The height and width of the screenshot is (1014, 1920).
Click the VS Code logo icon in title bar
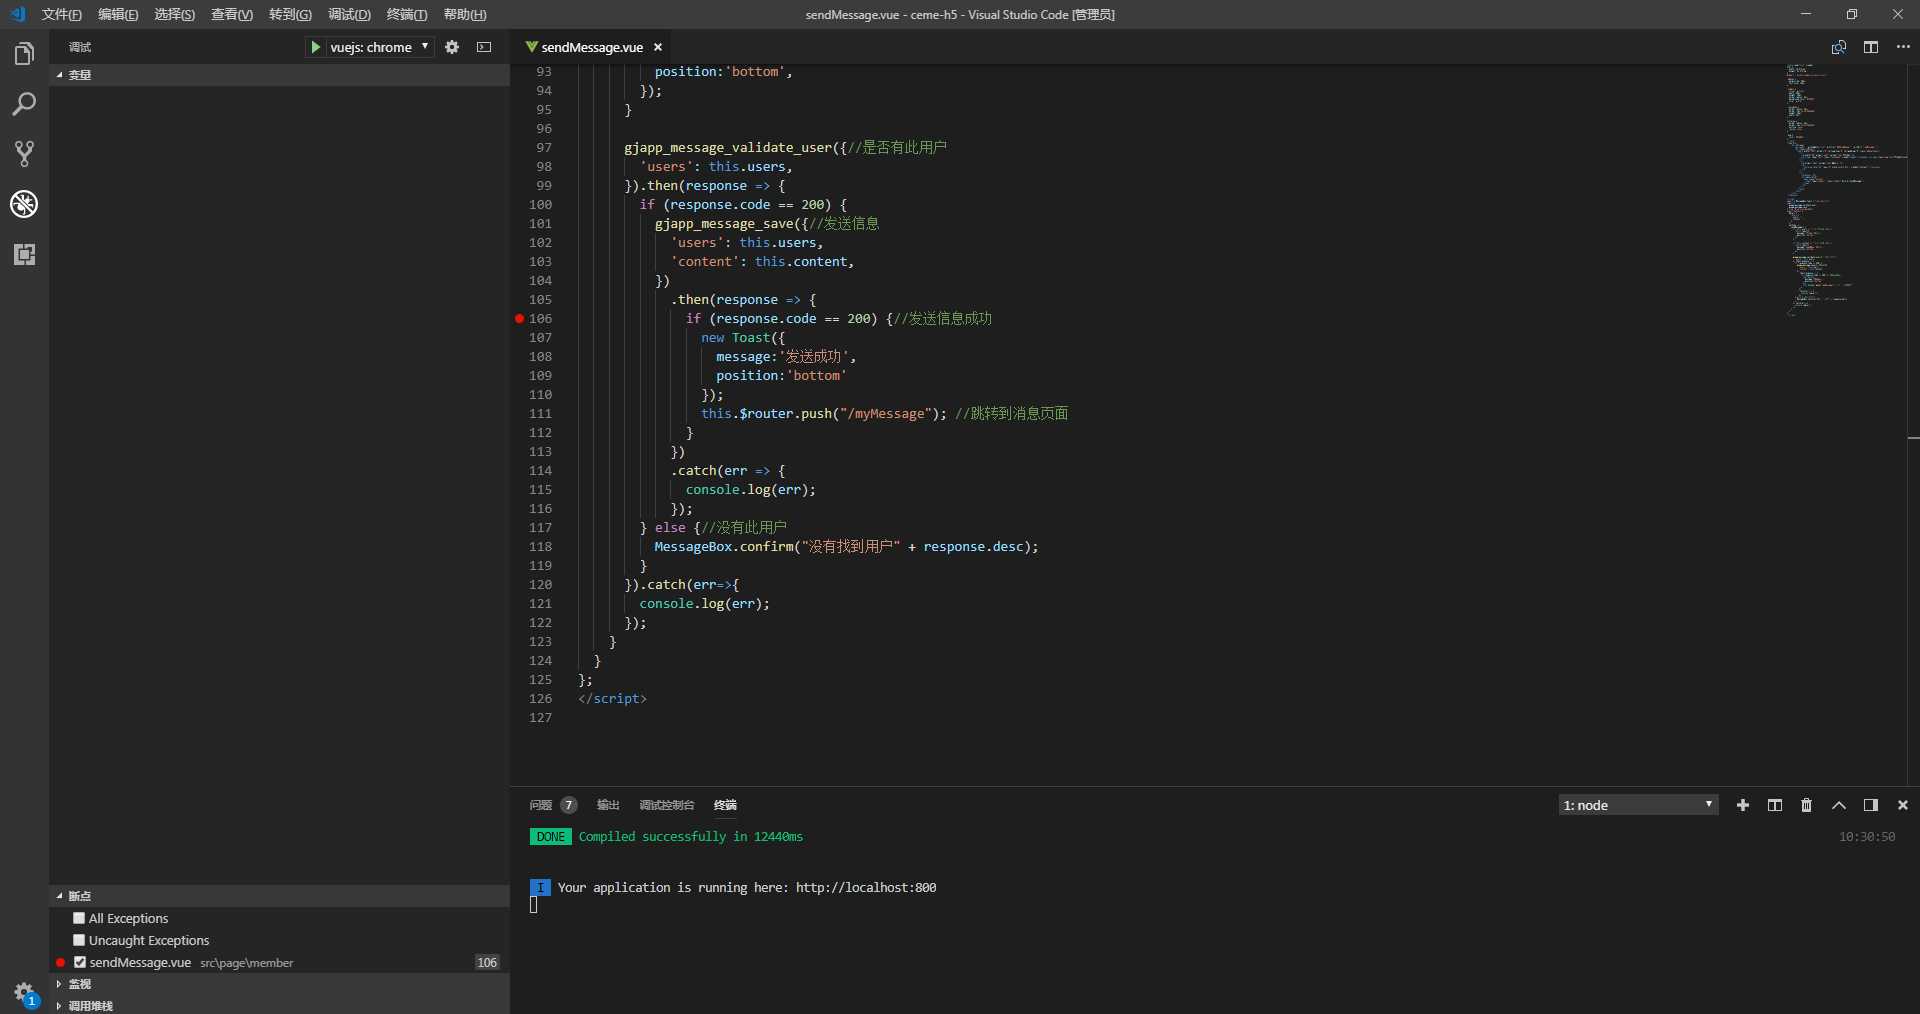pyautogui.click(x=17, y=14)
